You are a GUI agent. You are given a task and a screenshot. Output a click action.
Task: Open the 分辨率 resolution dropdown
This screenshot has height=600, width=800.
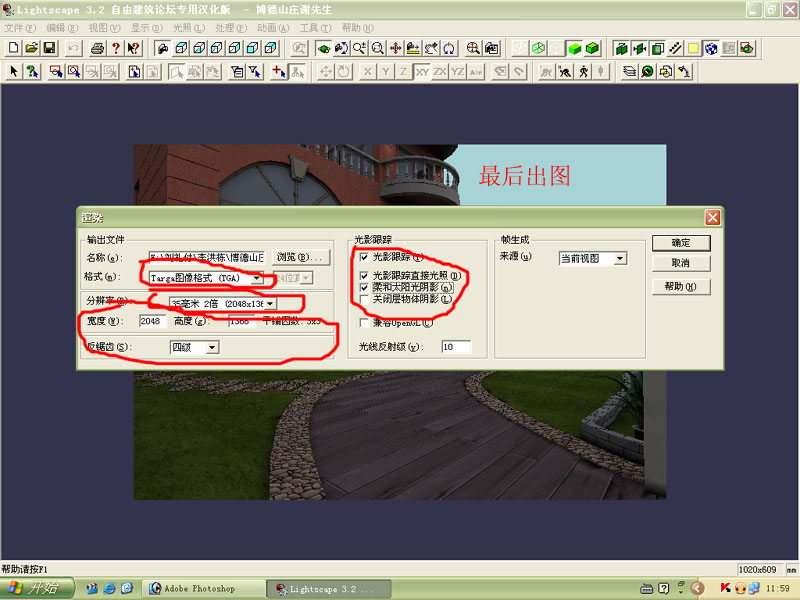point(270,304)
